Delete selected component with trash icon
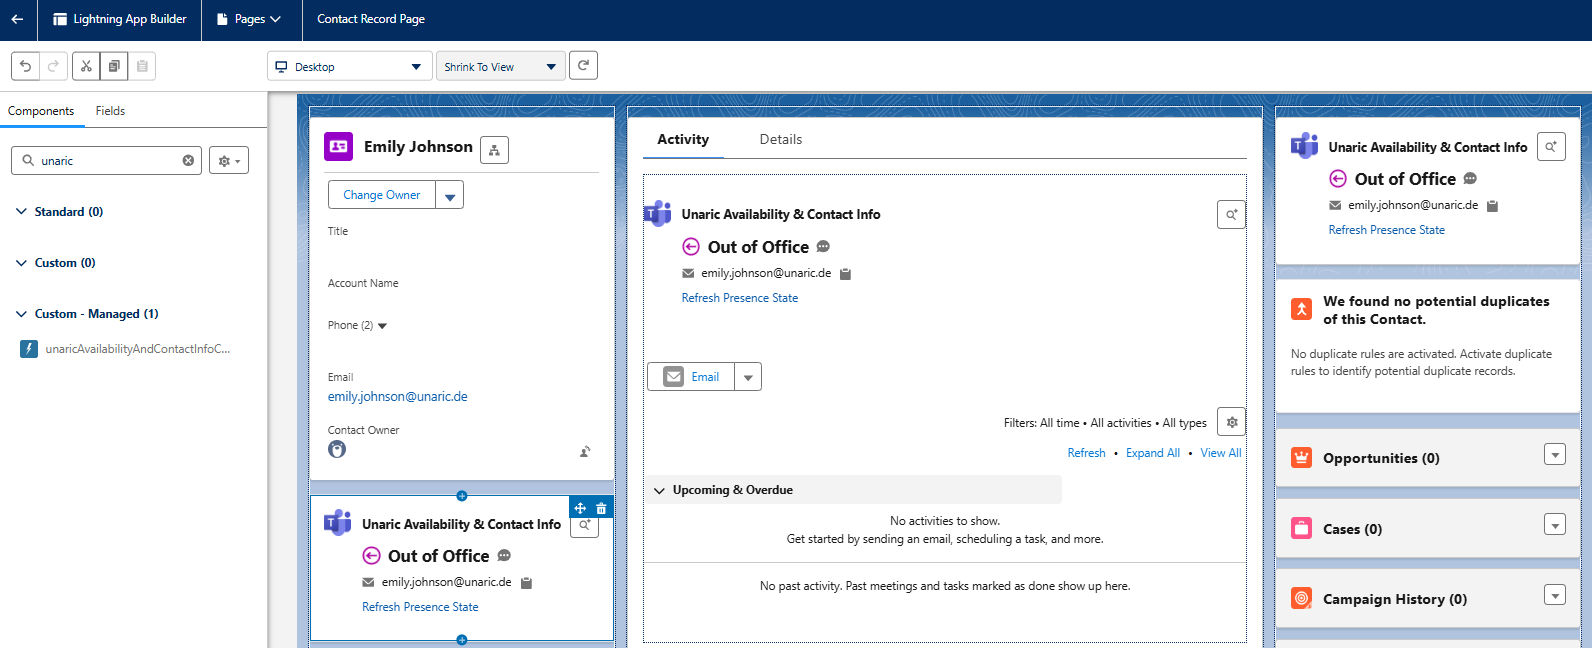 pyautogui.click(x=601, y=508)
